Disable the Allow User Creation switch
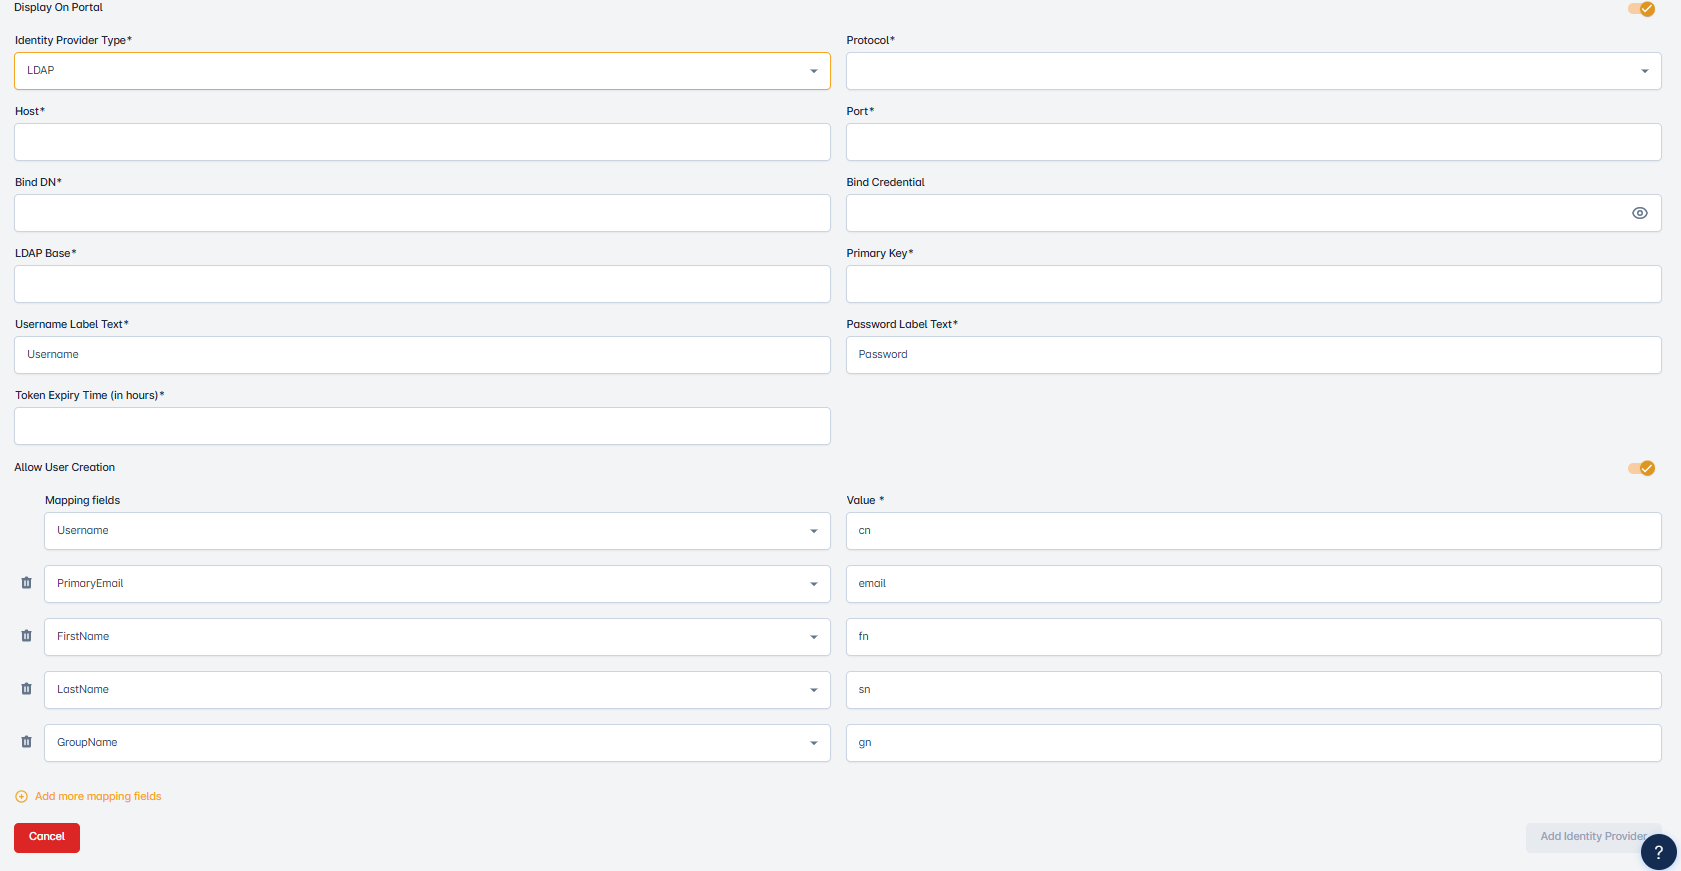 (x=1641, y=468)
